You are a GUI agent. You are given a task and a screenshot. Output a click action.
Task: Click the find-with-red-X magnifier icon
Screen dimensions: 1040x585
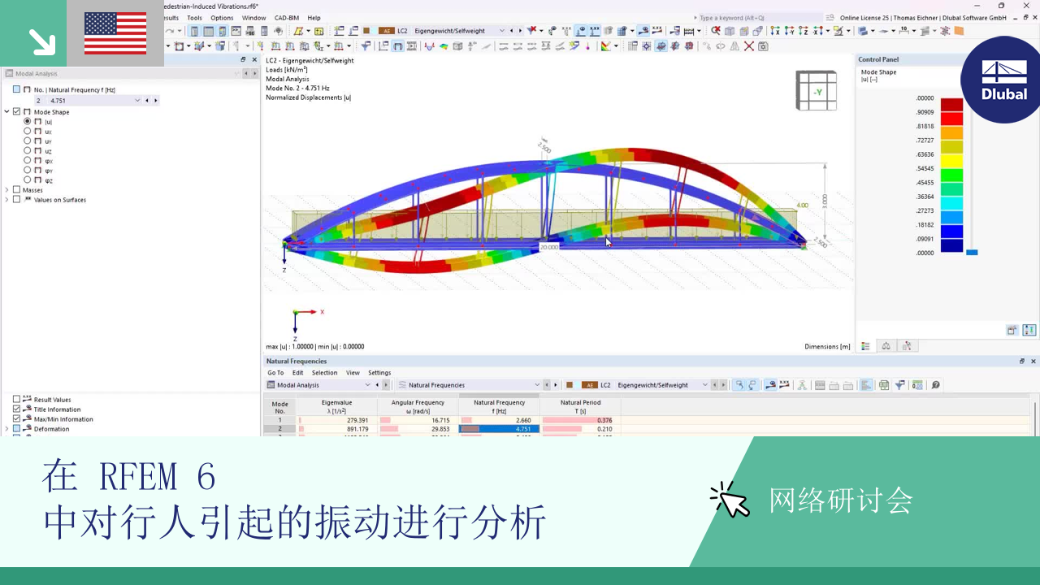click(716, 31)
